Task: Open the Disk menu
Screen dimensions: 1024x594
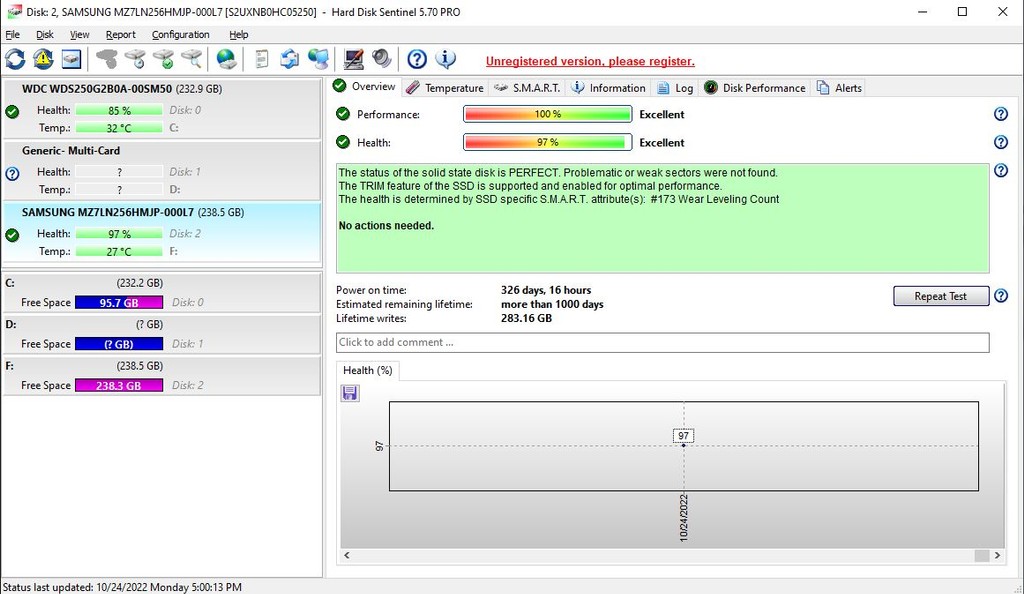Action: coord(44,35)
